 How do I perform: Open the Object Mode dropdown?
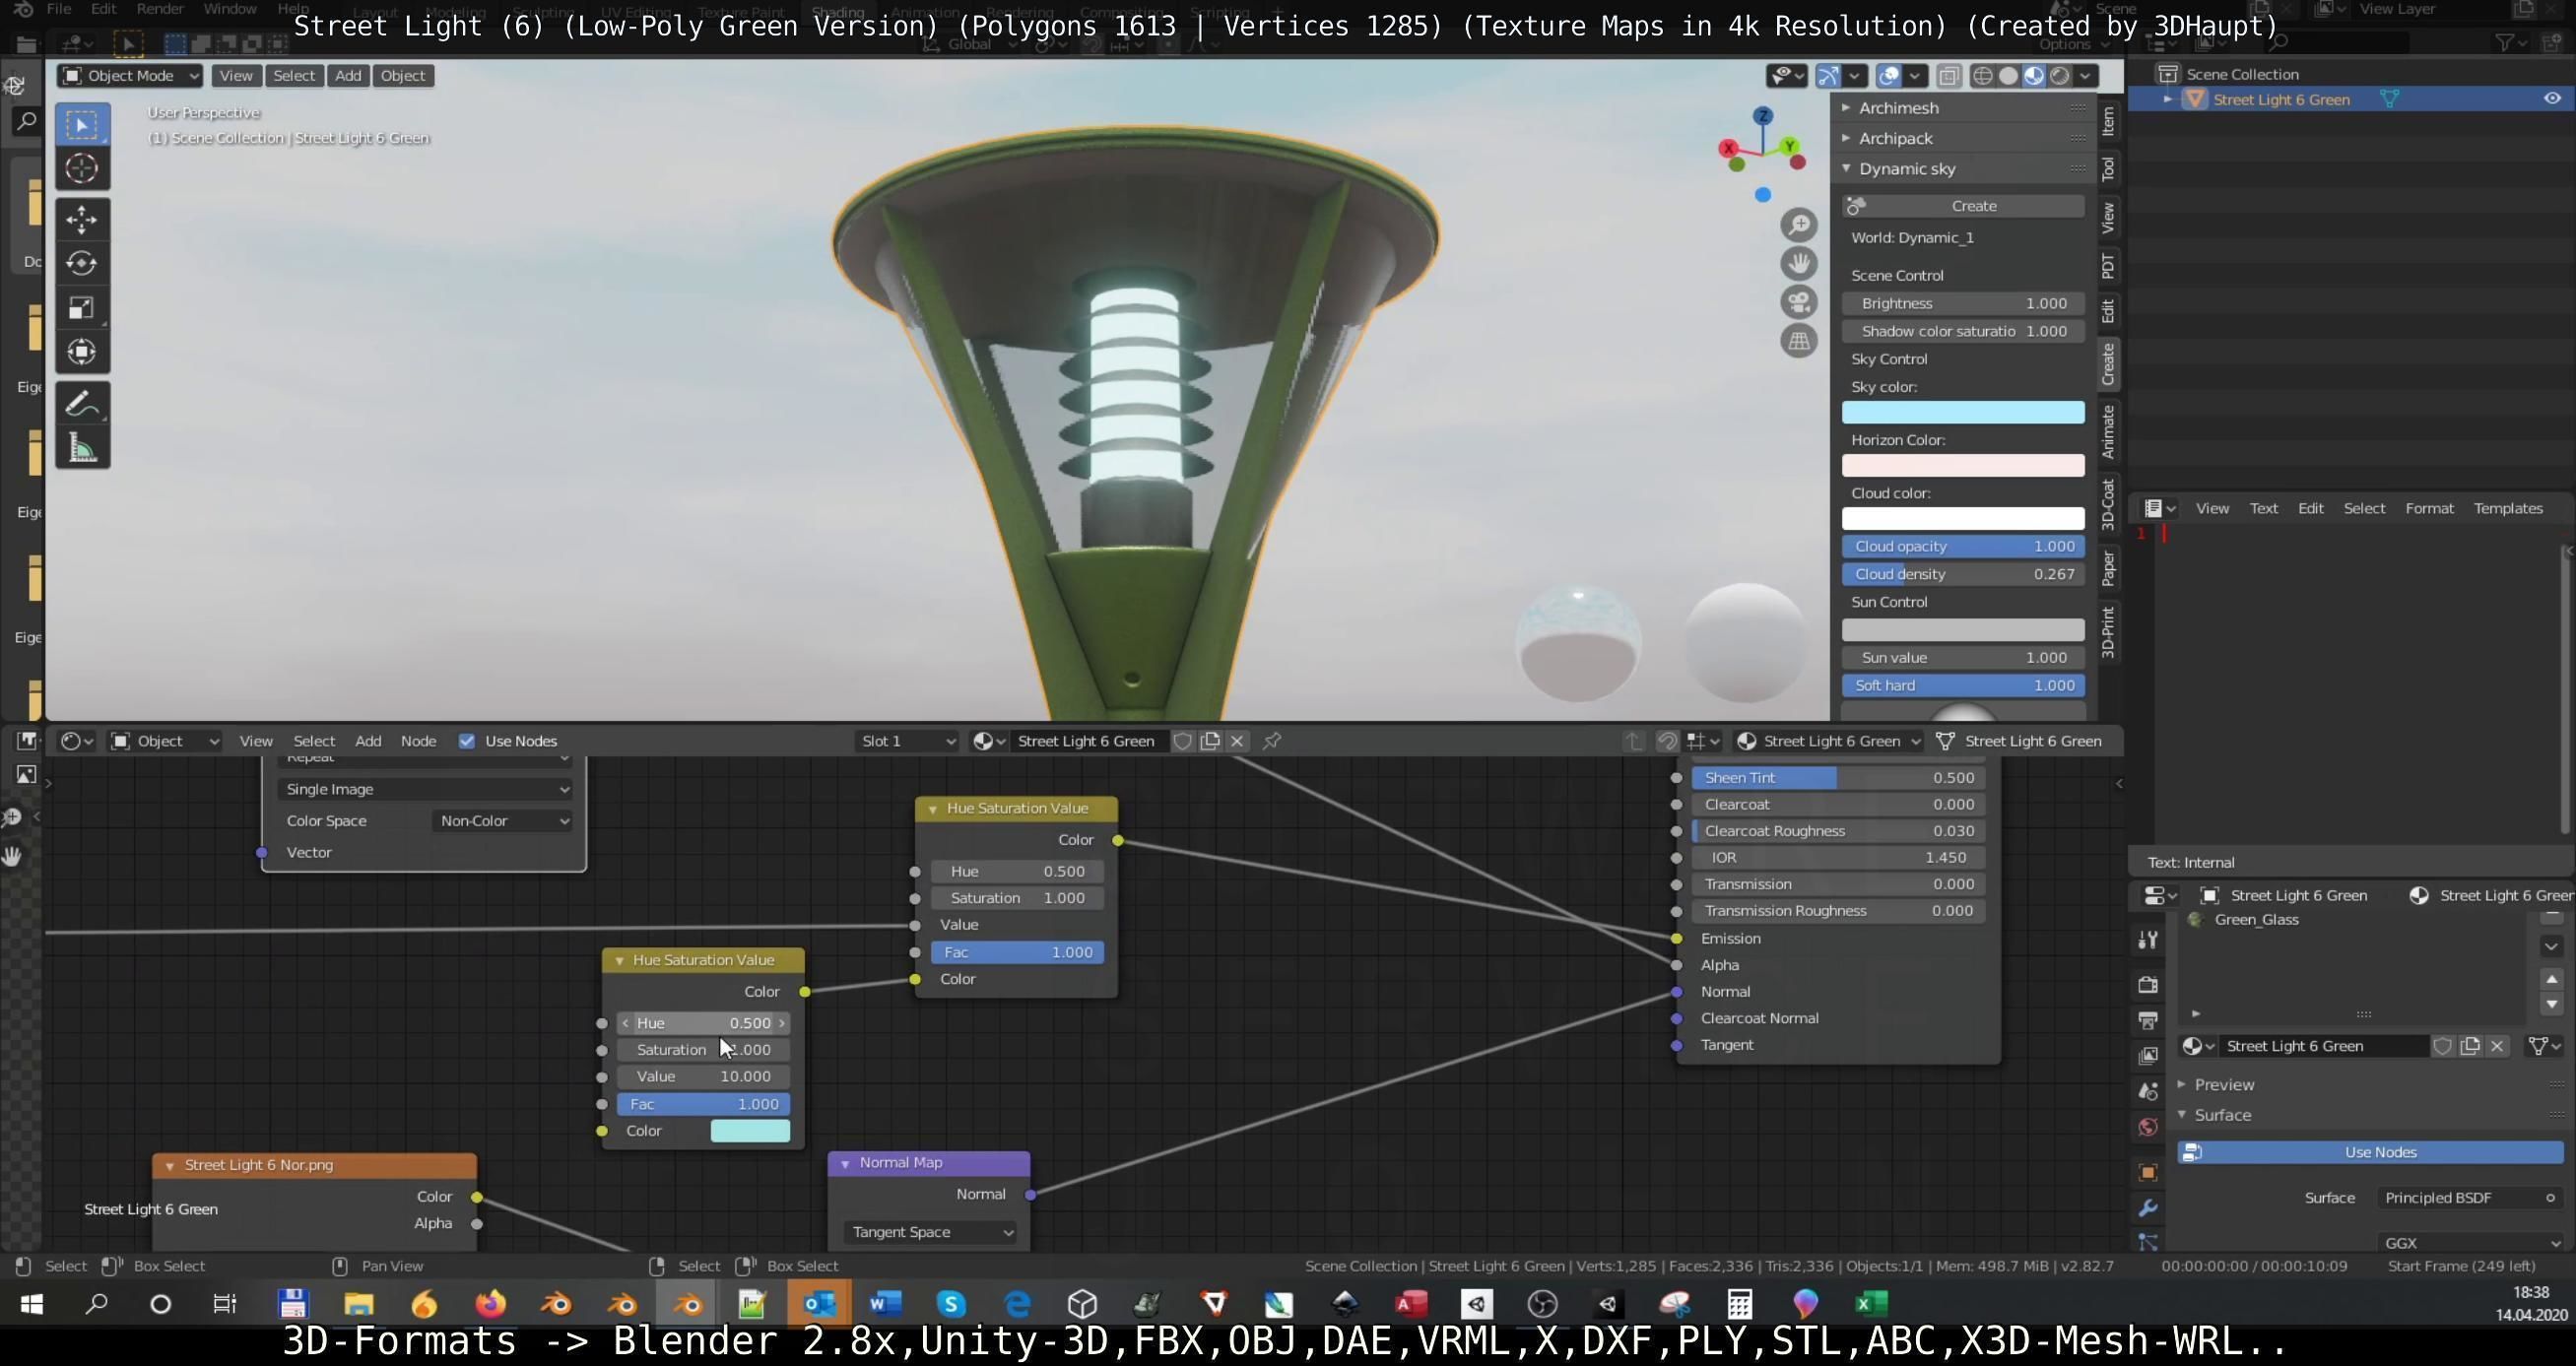tap(130, 76)
